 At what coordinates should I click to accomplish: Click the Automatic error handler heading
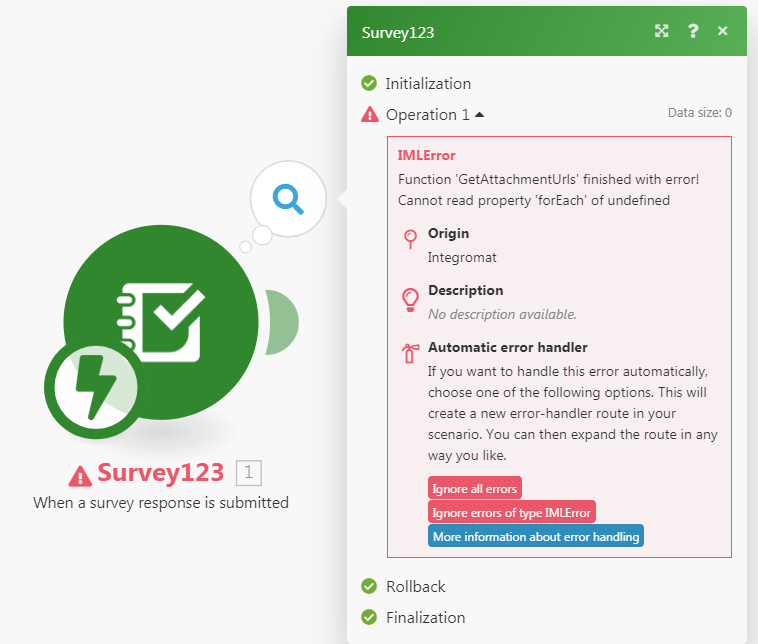508,347
